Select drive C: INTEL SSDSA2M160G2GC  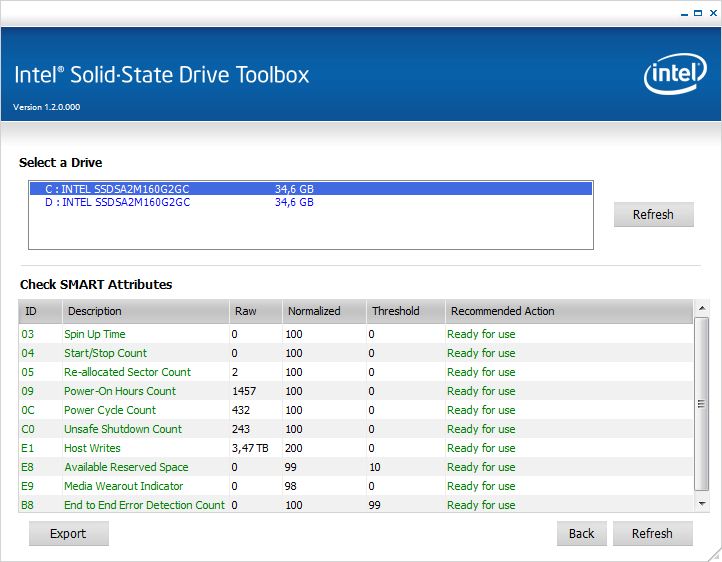[x=311, y=189]
